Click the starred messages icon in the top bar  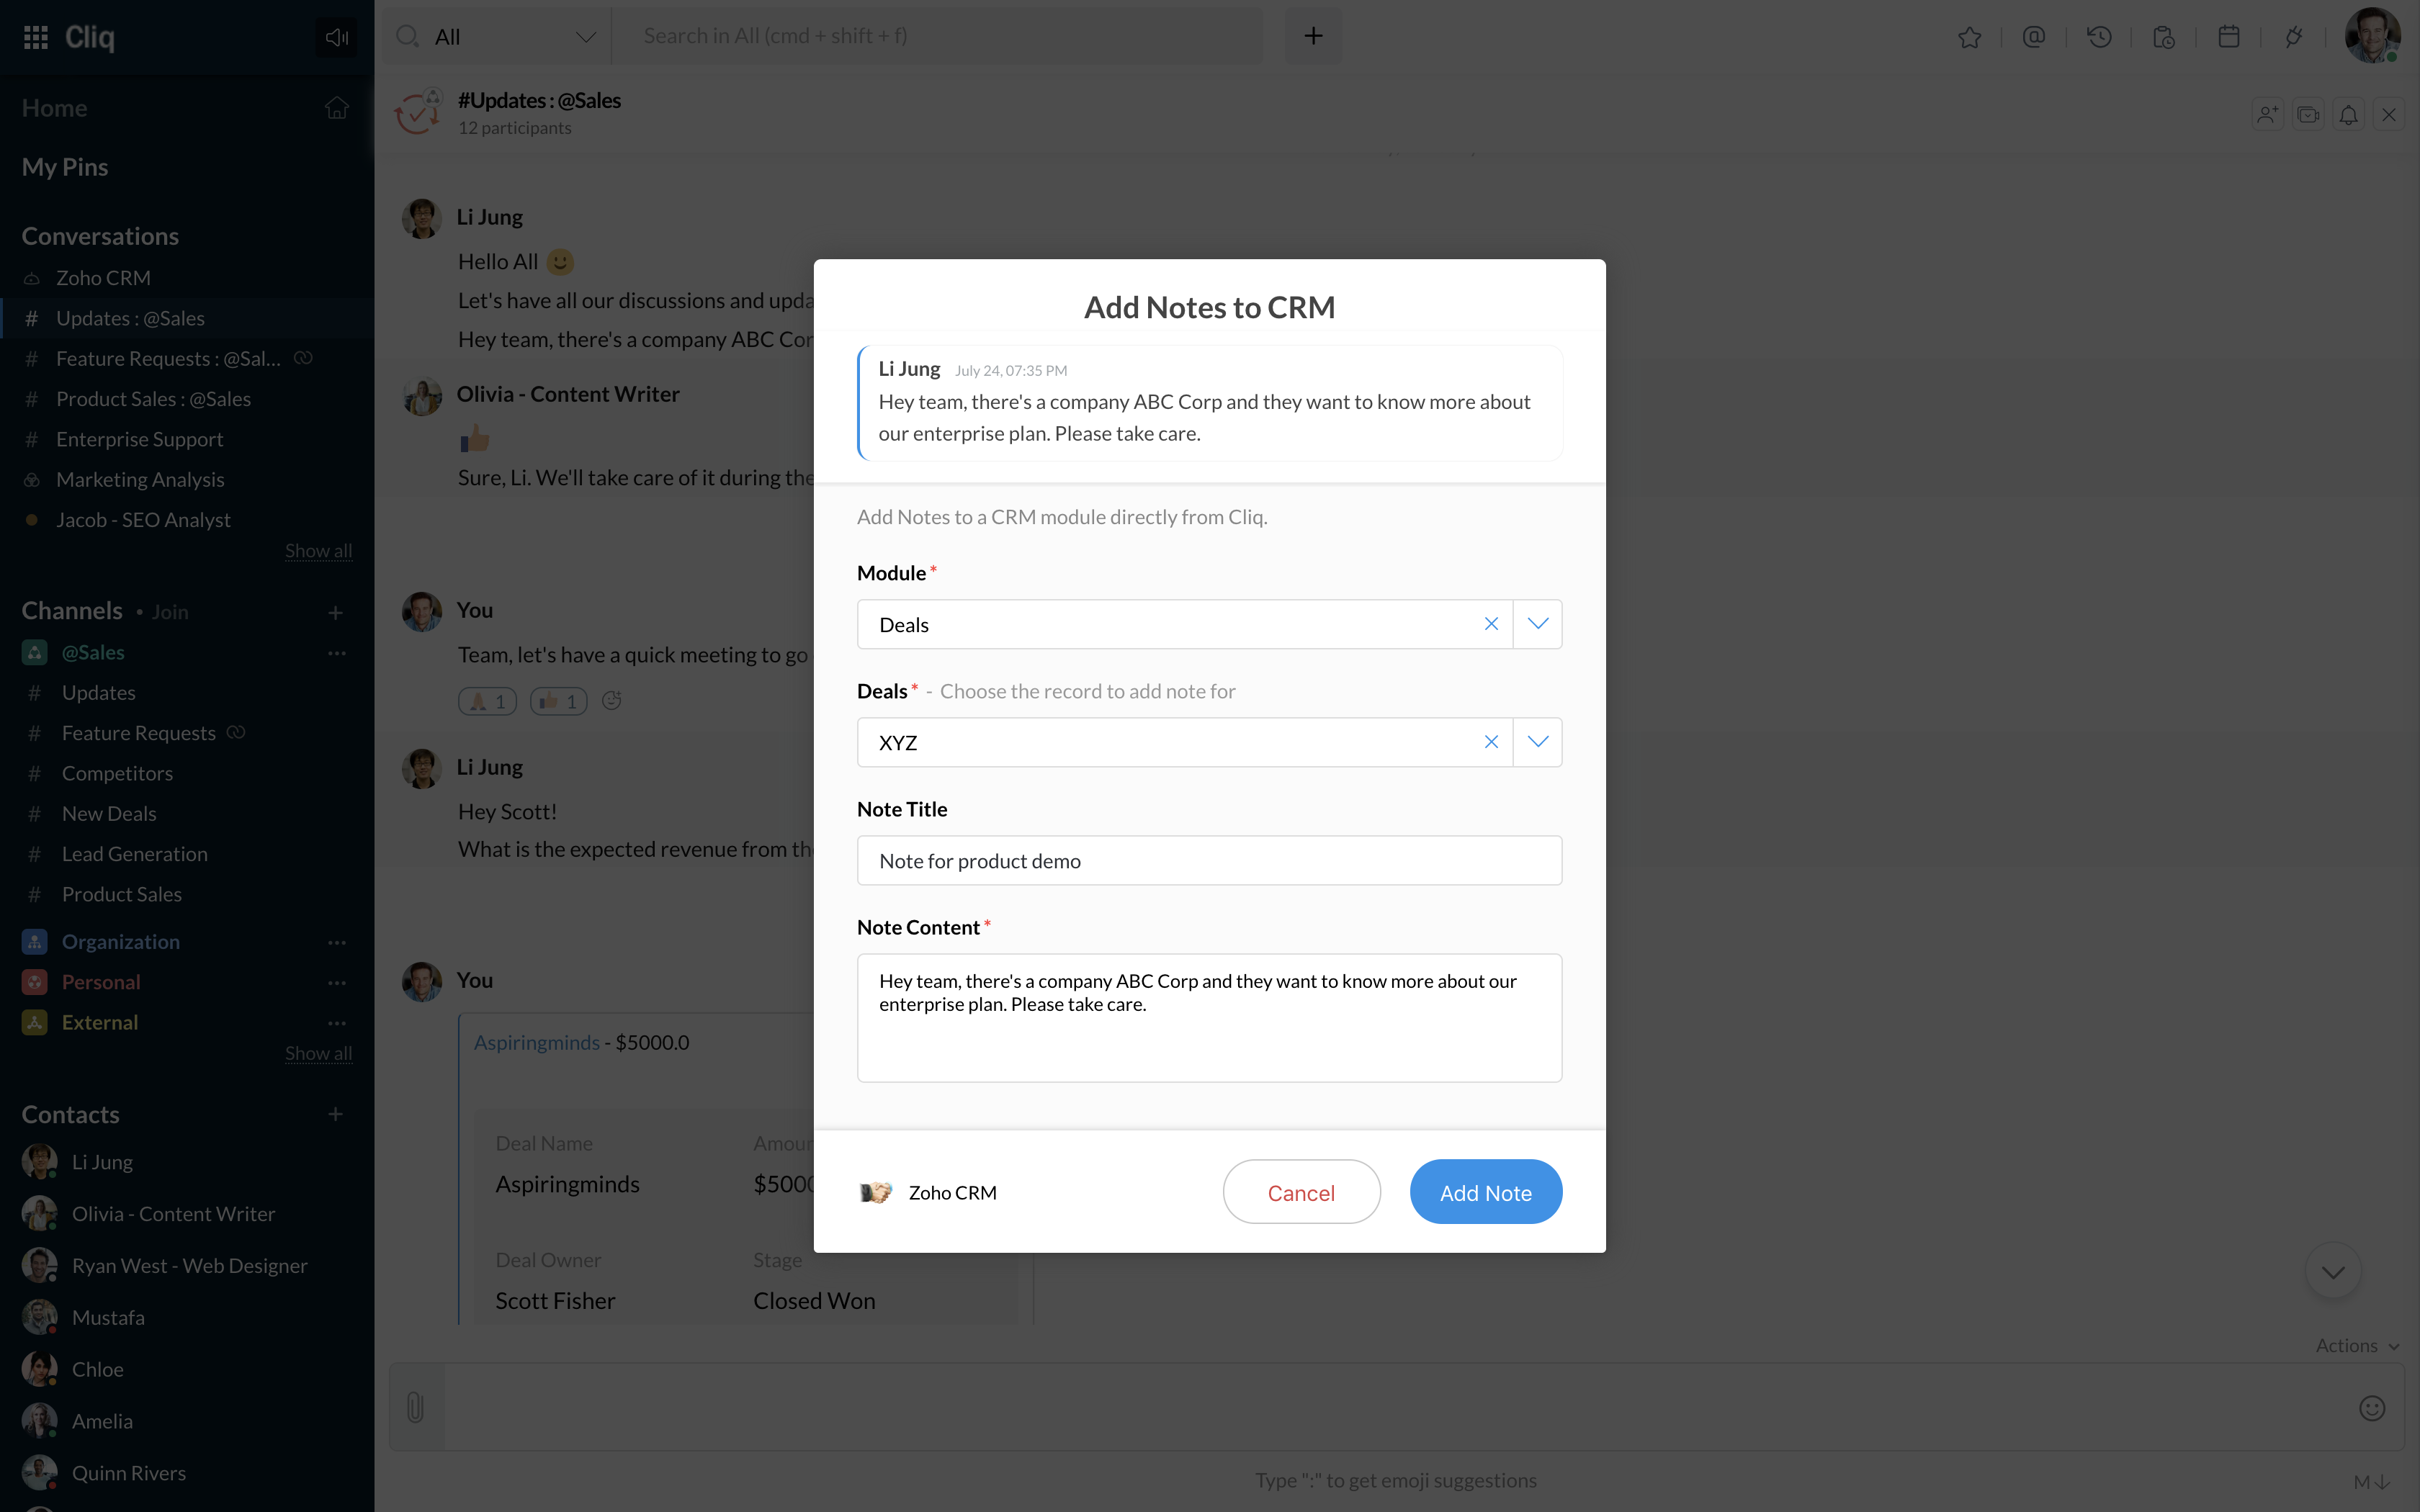(1969, 37)
